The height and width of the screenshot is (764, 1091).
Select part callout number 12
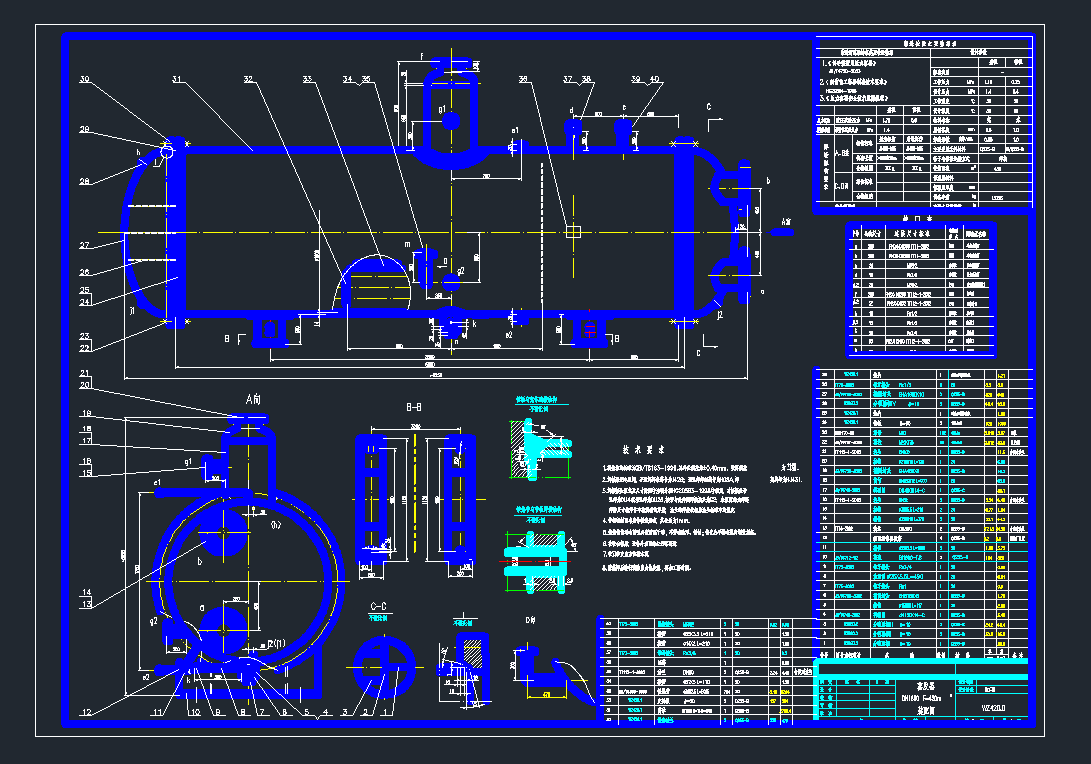tap(86, 713)
